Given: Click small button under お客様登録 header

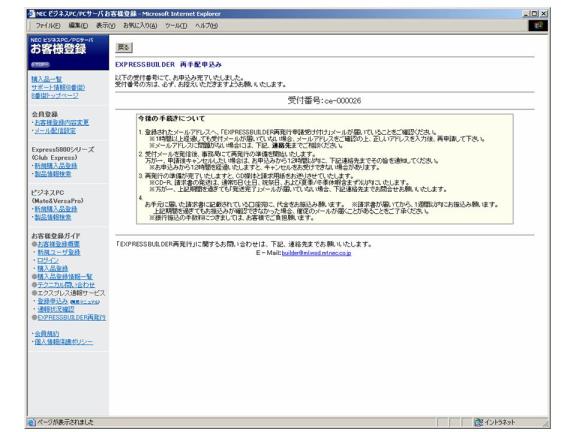Looking at the screenshot, I should point(40,64).
